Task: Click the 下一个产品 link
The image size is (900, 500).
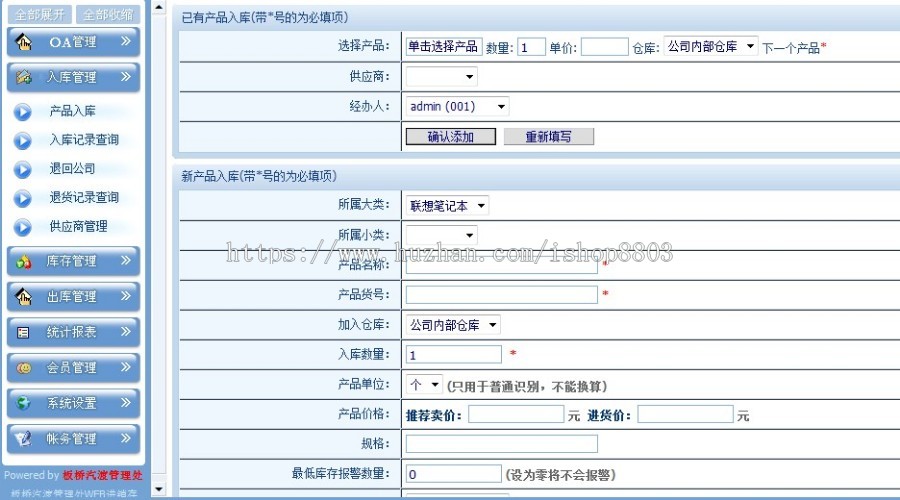Action: tap(791, 48)
